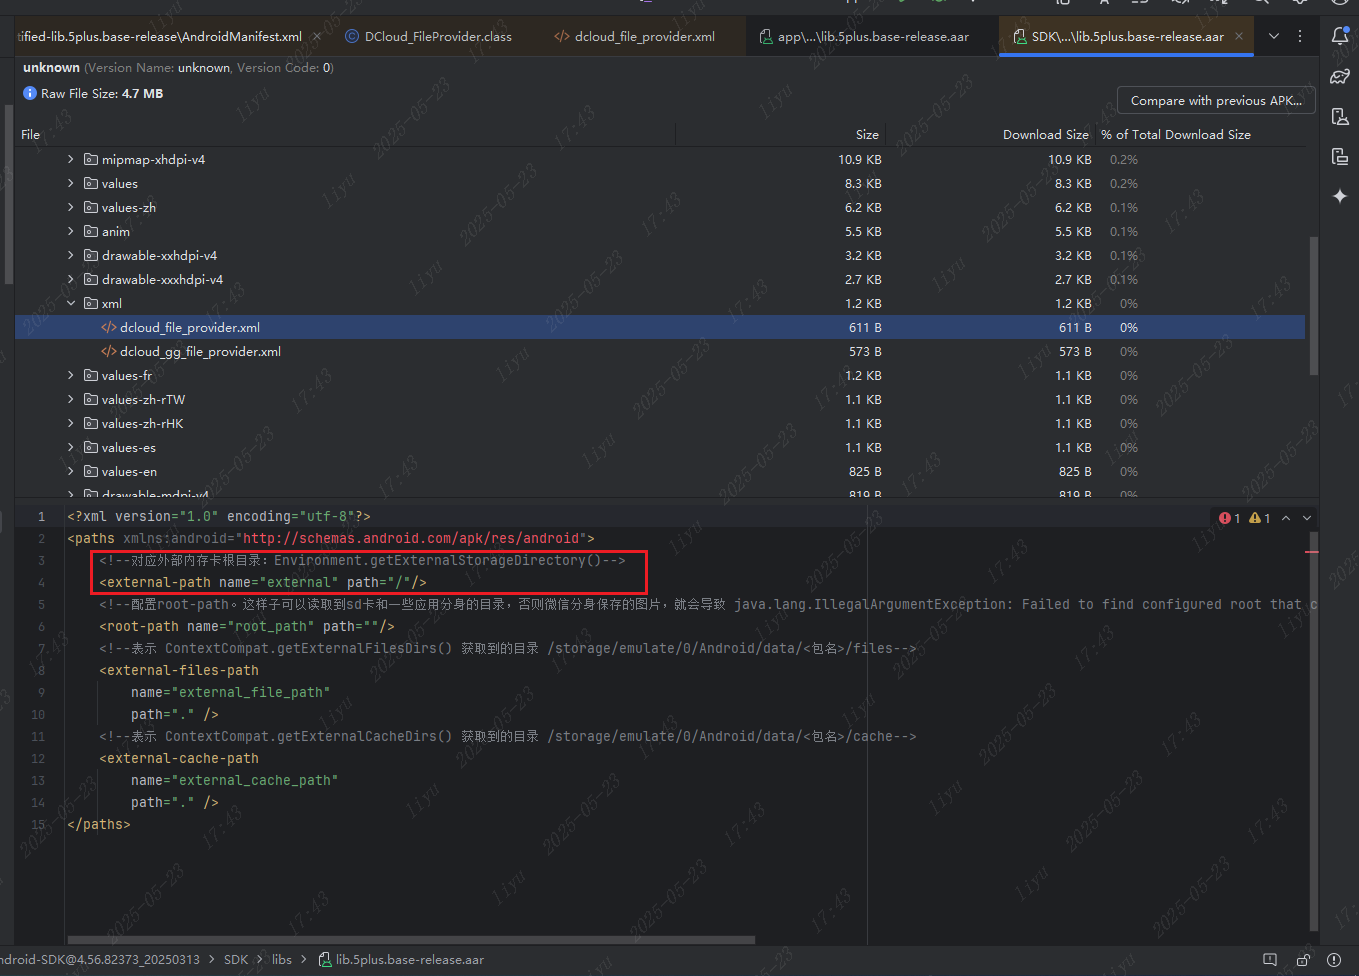Click the yellow warning count indicator

1260,518
